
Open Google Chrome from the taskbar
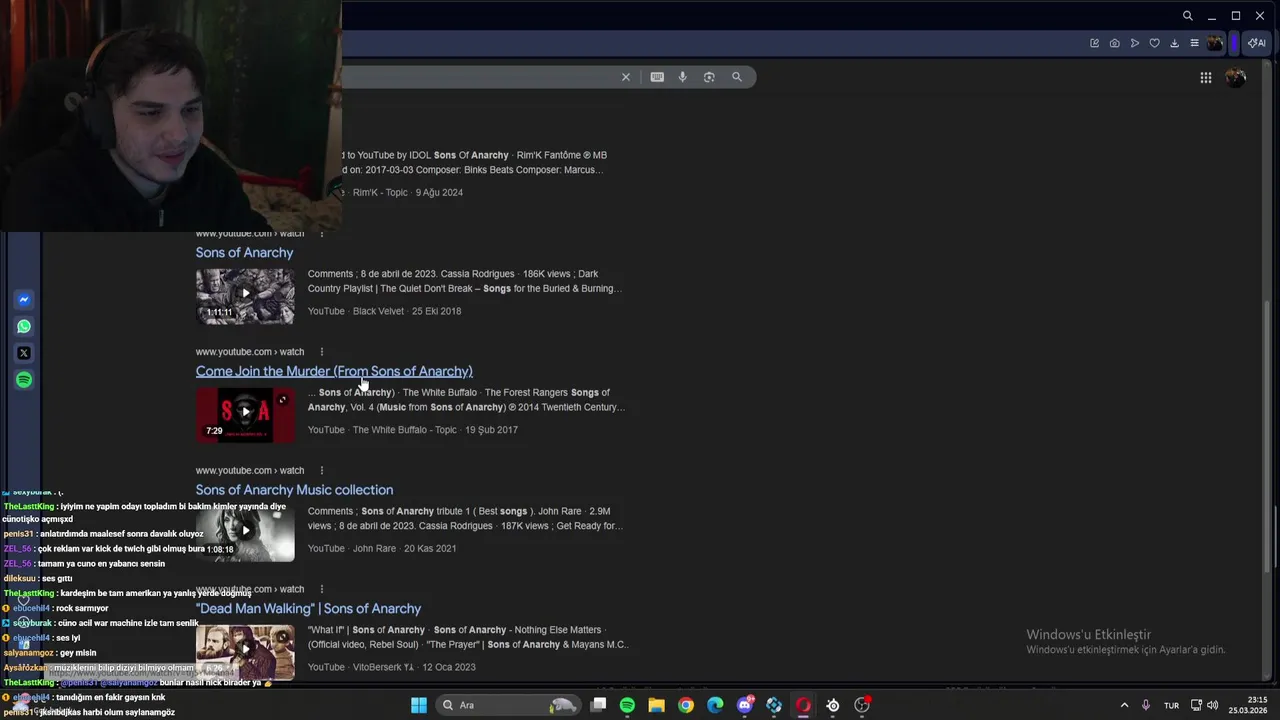point(685,705)
